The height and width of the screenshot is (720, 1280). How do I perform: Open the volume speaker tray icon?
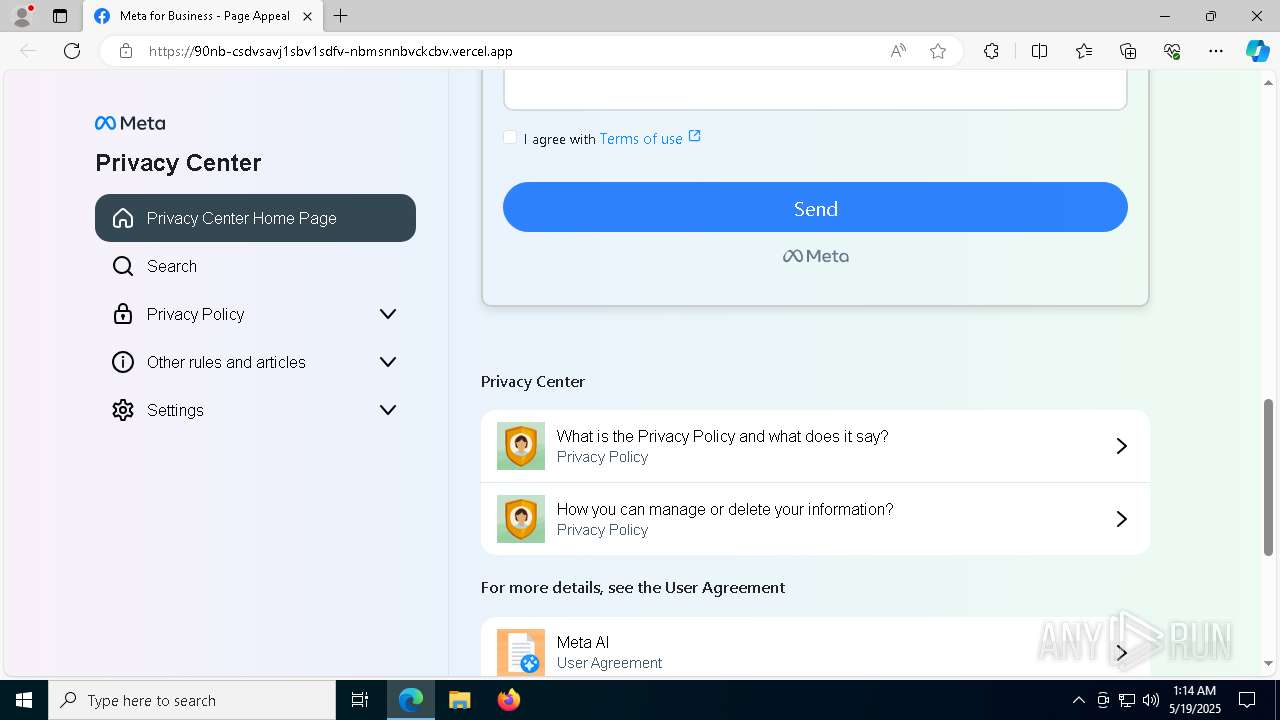[1150, 700]
